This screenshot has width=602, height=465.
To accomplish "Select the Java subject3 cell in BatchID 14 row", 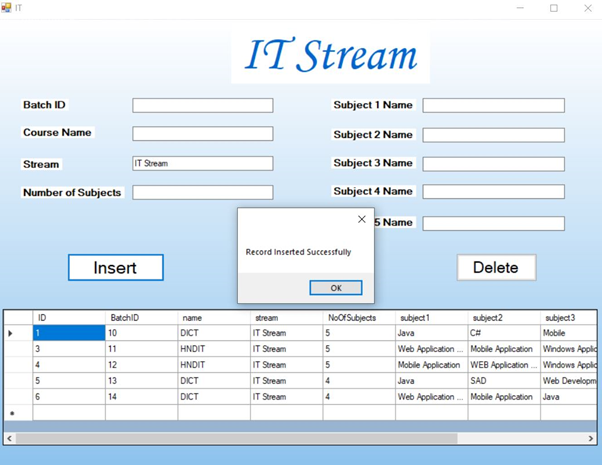I will point(569,397).
